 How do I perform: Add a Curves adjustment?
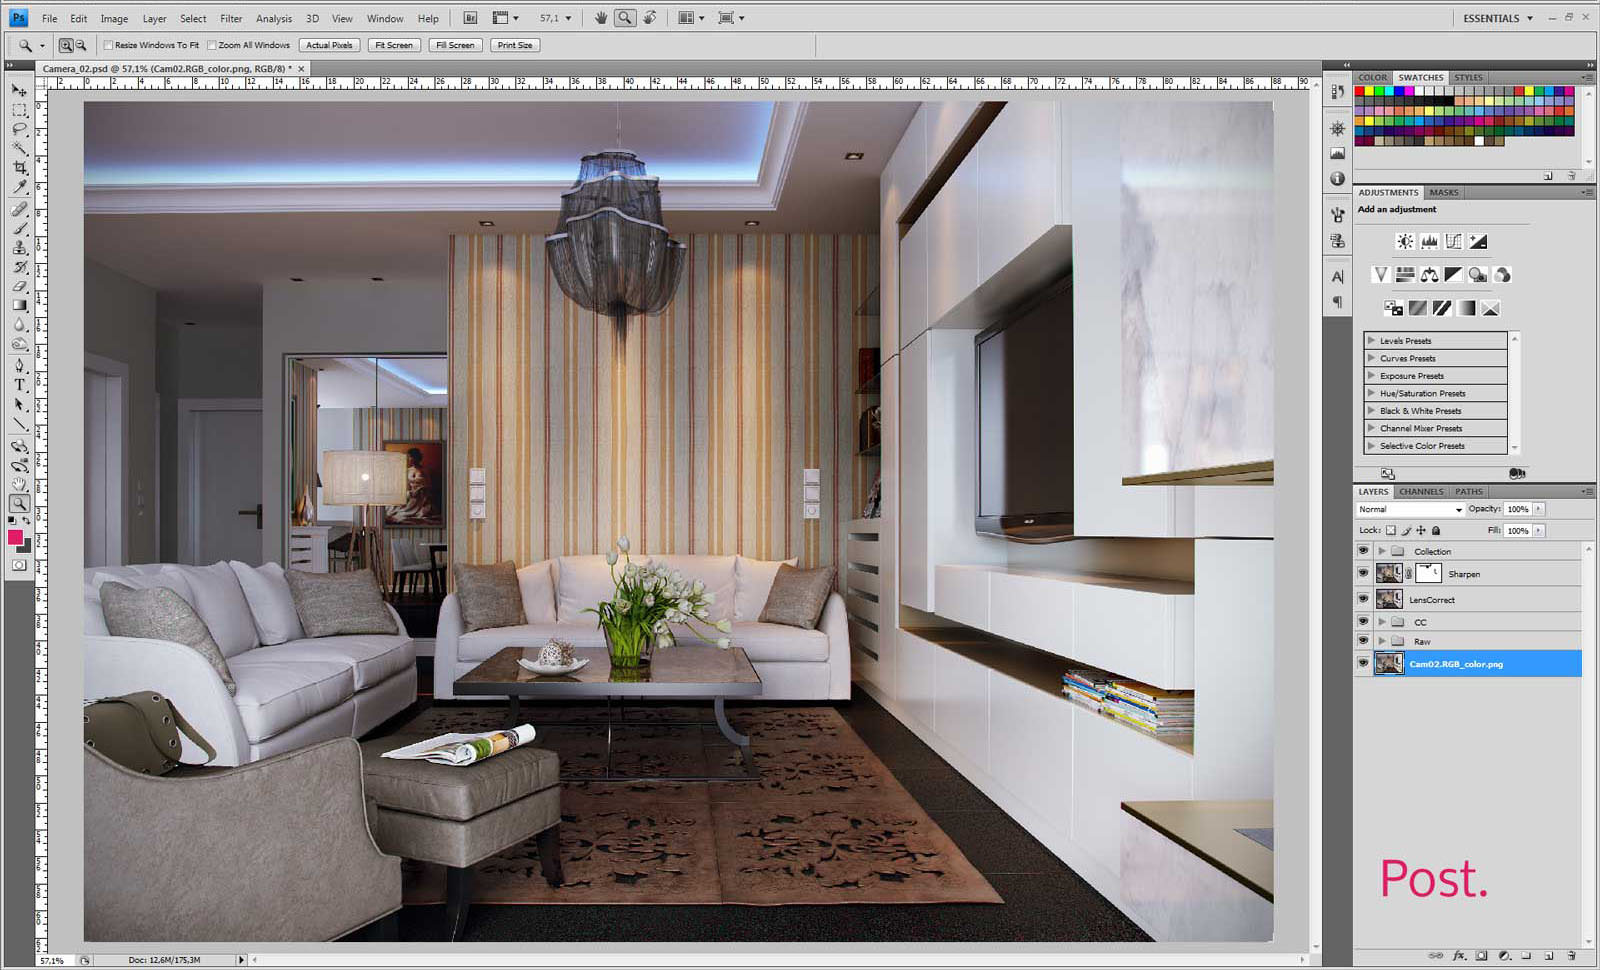(x=1453, y=241)
